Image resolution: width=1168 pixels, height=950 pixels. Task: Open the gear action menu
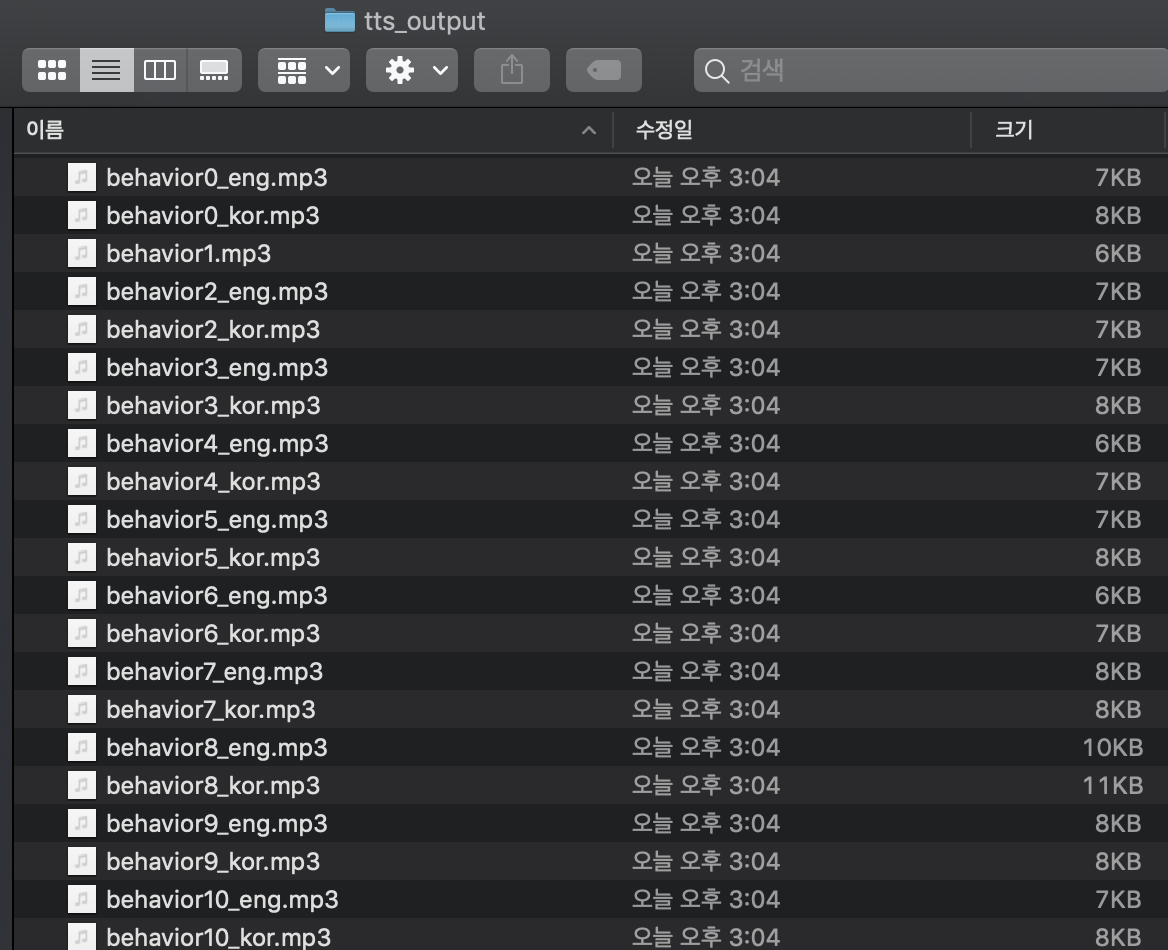pos(412,70)
